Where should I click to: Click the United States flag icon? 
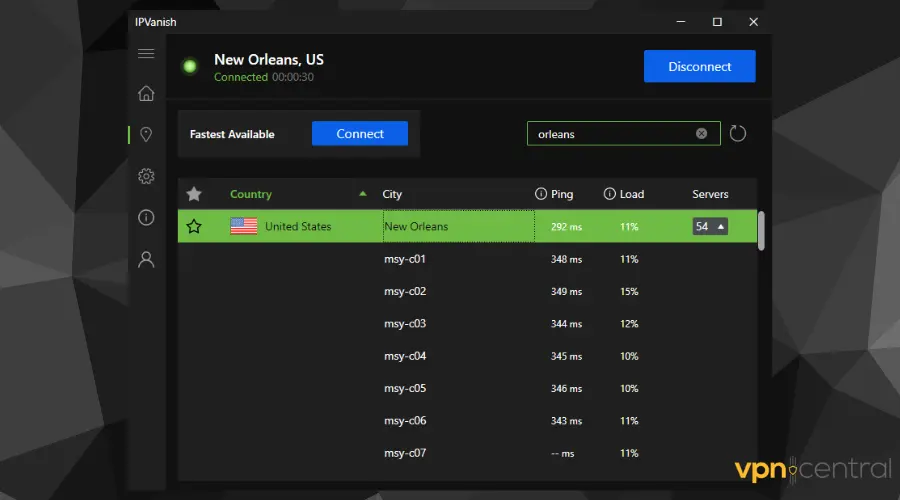click(243, 226)
